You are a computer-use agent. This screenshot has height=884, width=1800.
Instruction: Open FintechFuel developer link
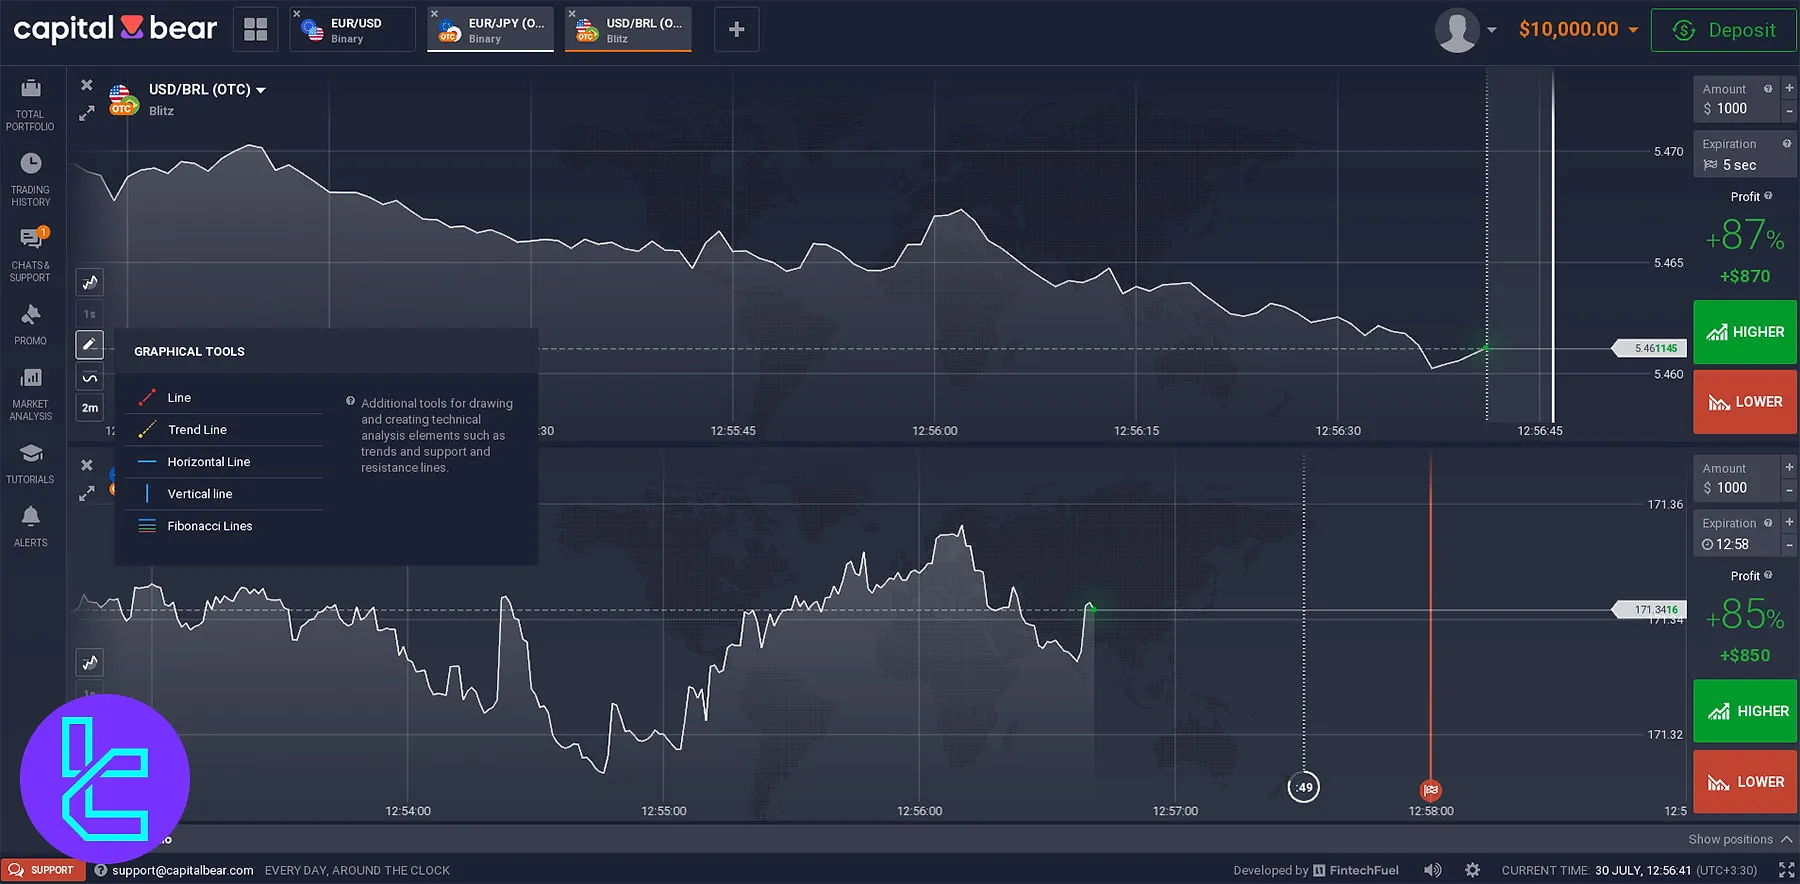(1355, 870)
